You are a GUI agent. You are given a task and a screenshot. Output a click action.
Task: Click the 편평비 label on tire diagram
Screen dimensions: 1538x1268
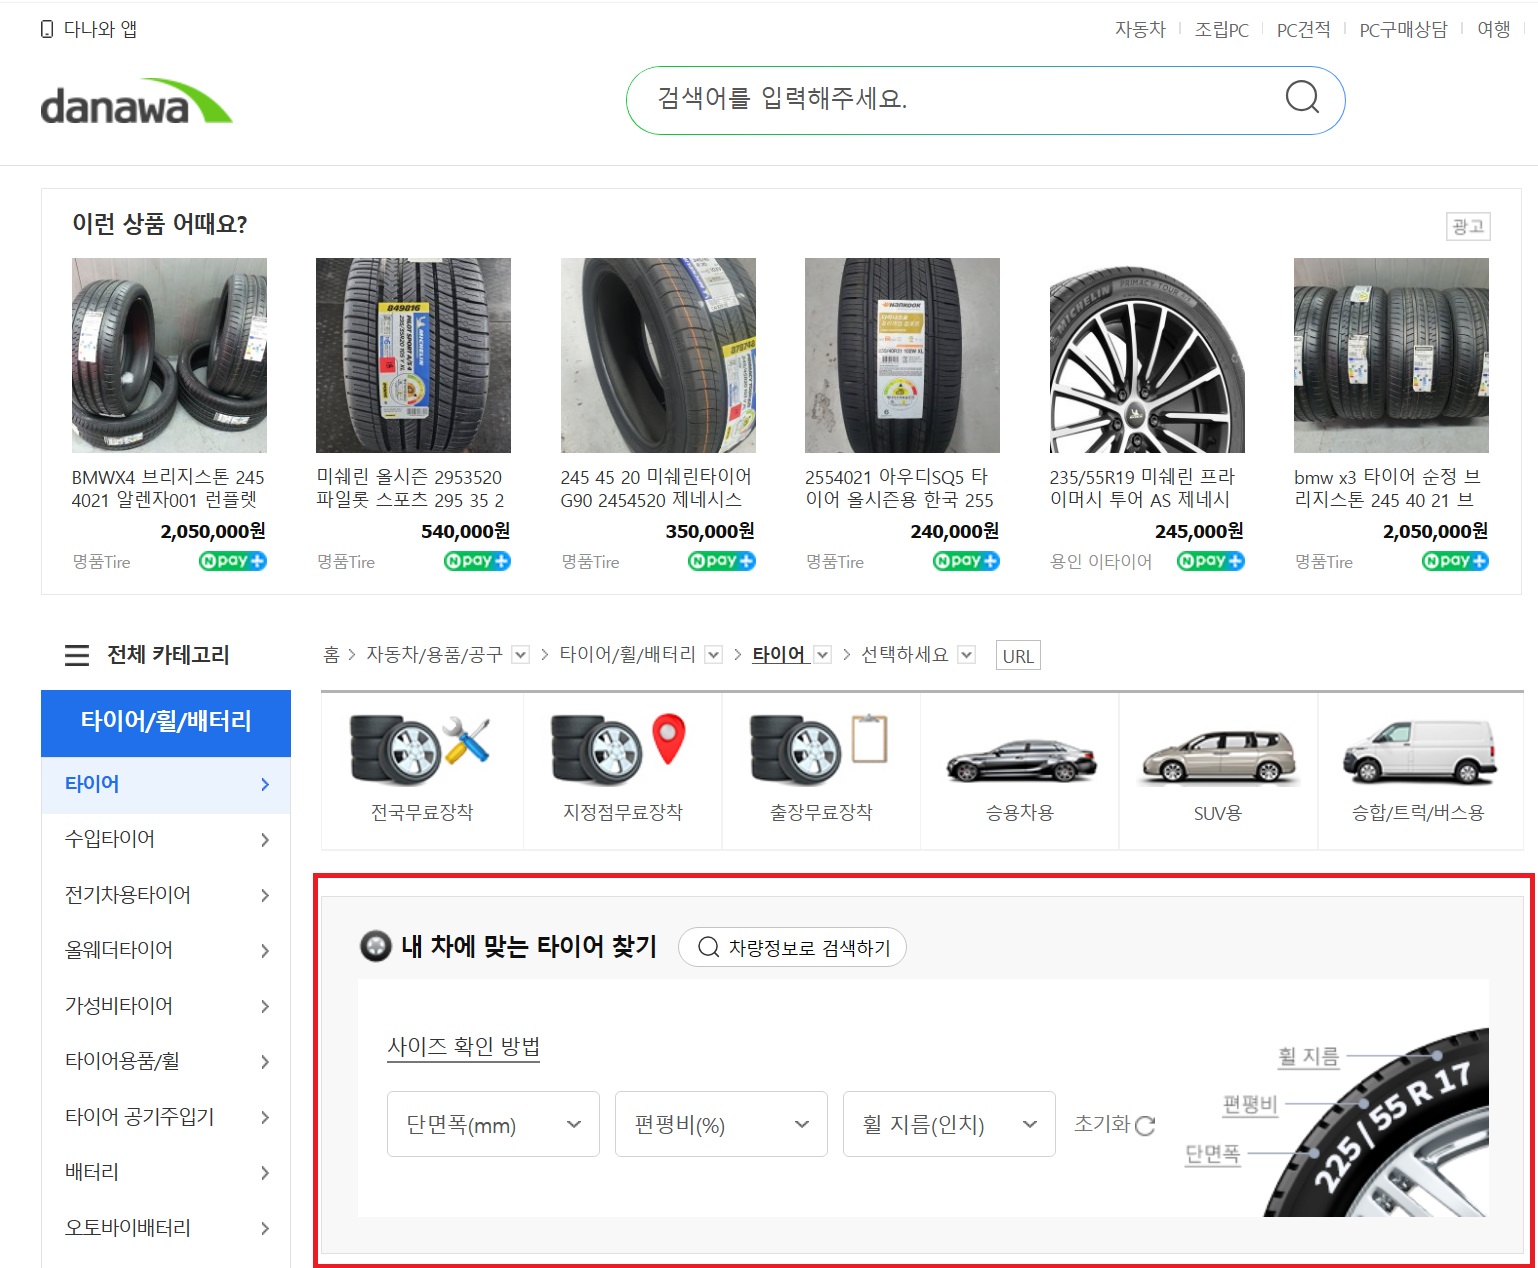point(1250,1105)
